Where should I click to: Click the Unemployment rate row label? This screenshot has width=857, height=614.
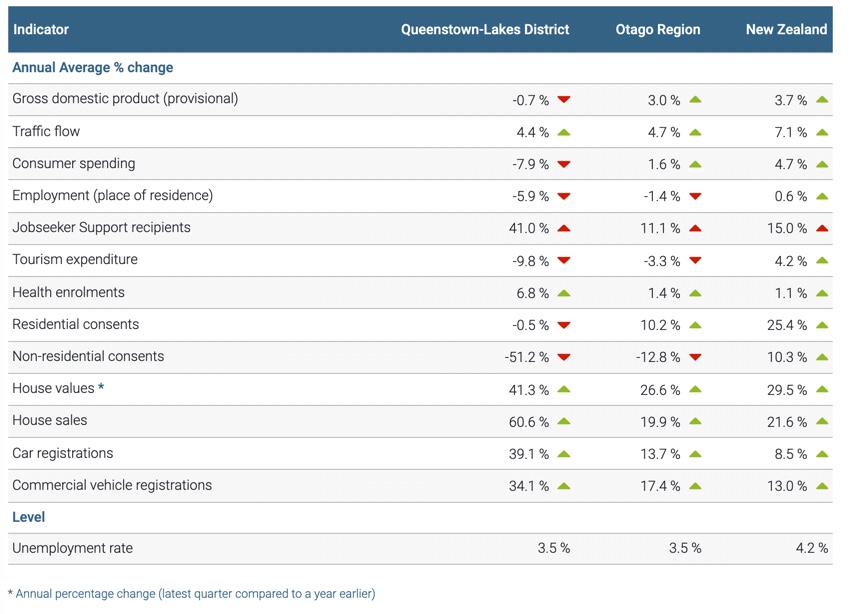click(x=72, y=548)
